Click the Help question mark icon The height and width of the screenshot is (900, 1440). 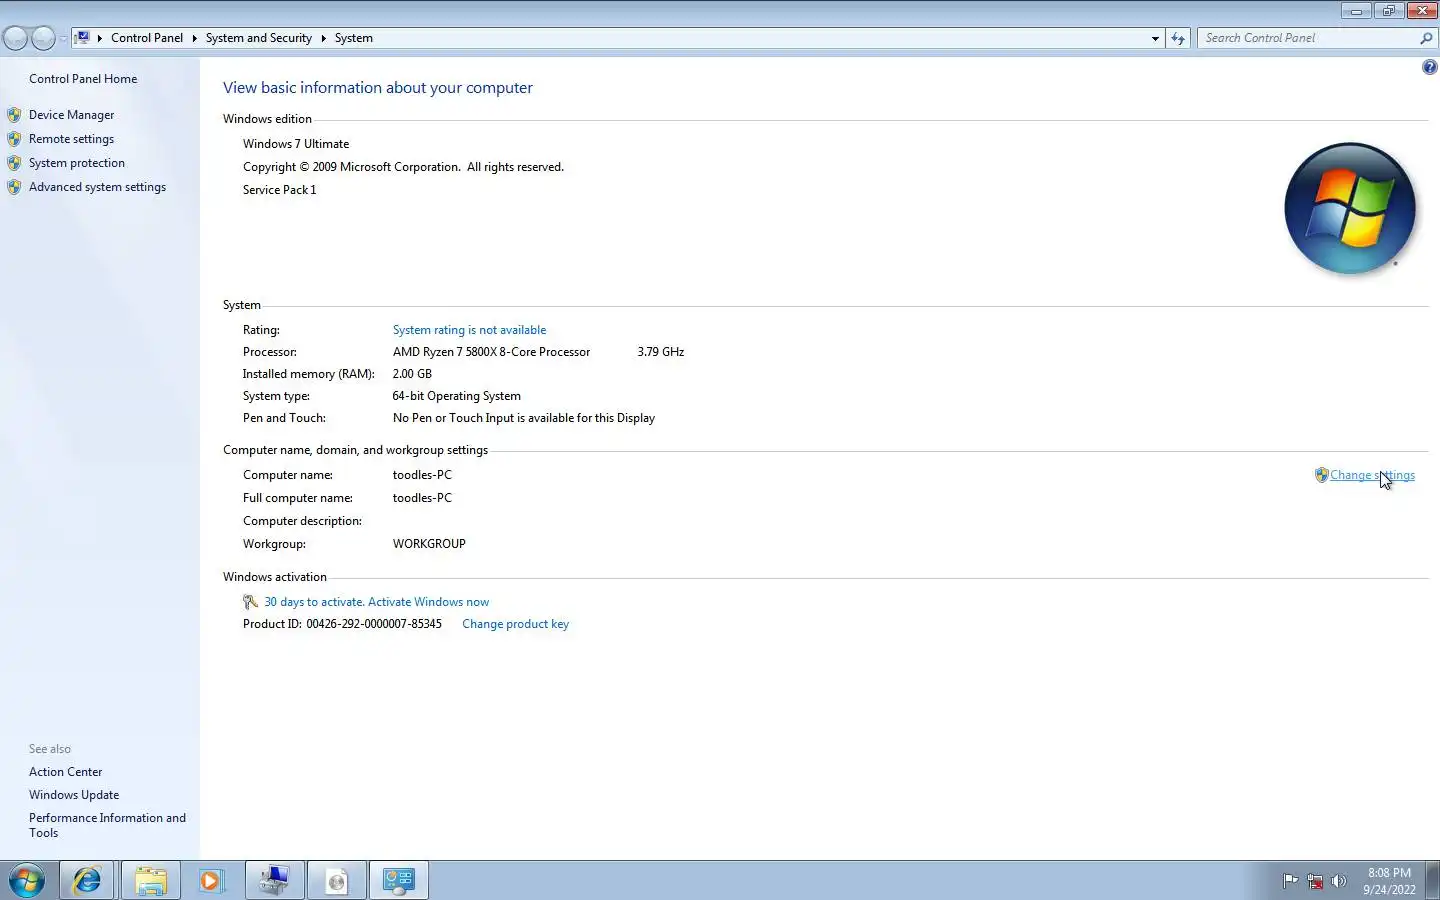1429,67
